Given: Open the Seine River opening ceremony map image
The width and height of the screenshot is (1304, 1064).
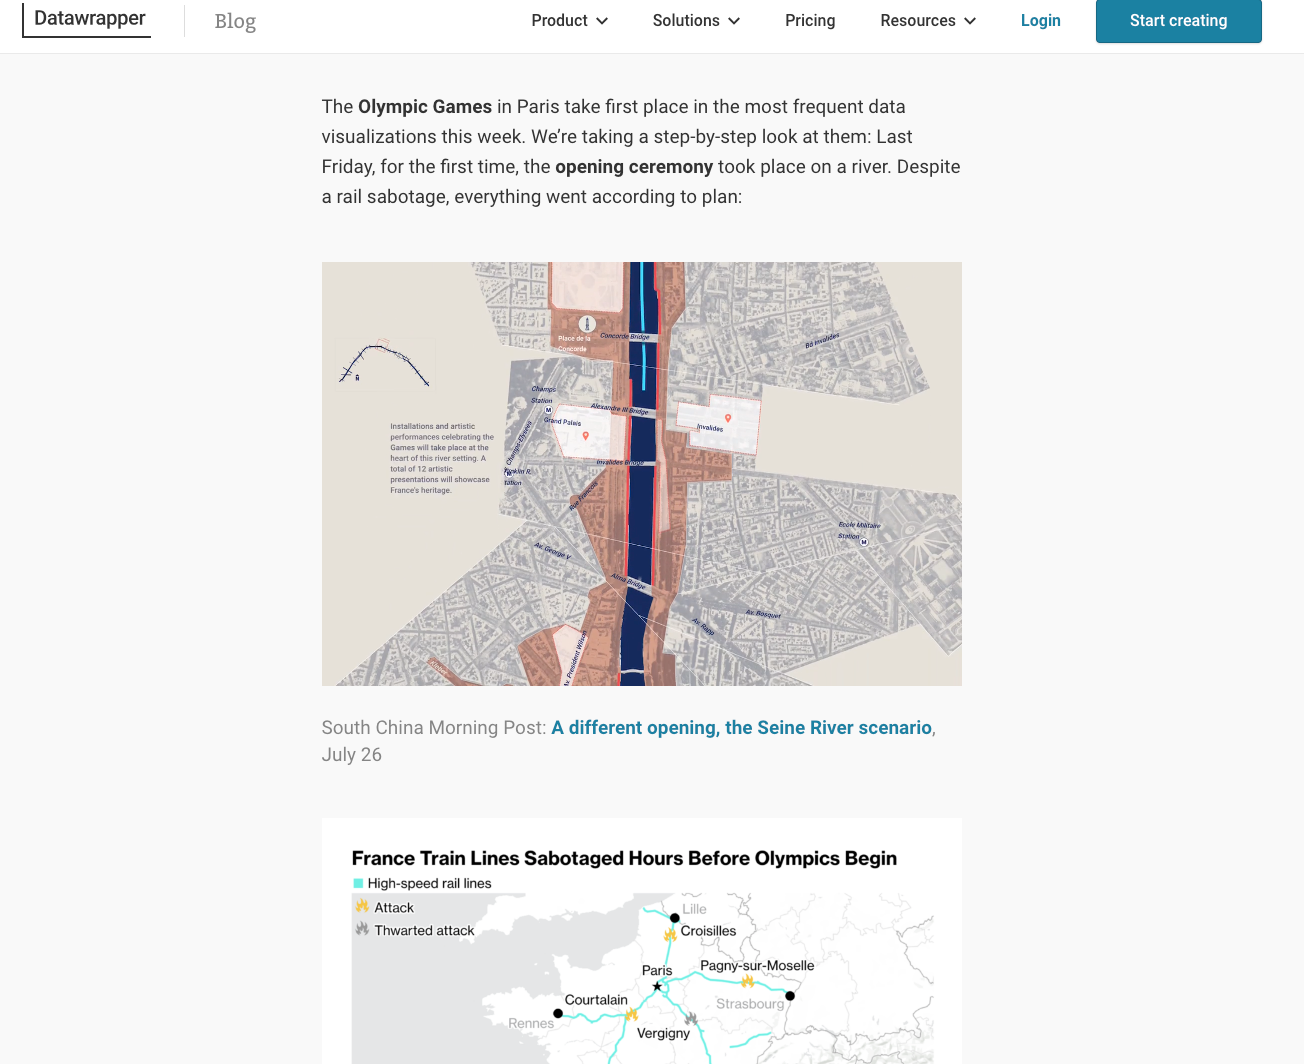Looking at the screenshot, I should coord(642,474).
